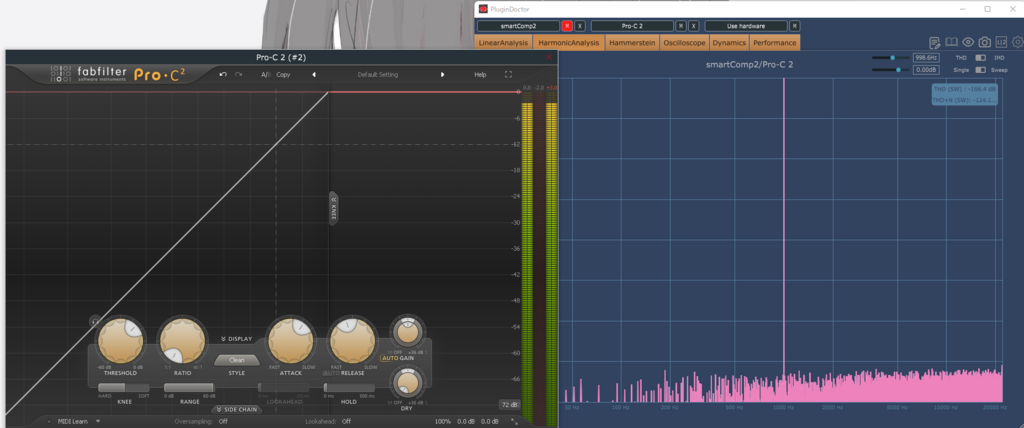Screen dimensions: 1024x428
Task: Click the eye view icon
Action: [x=968, y=42]
